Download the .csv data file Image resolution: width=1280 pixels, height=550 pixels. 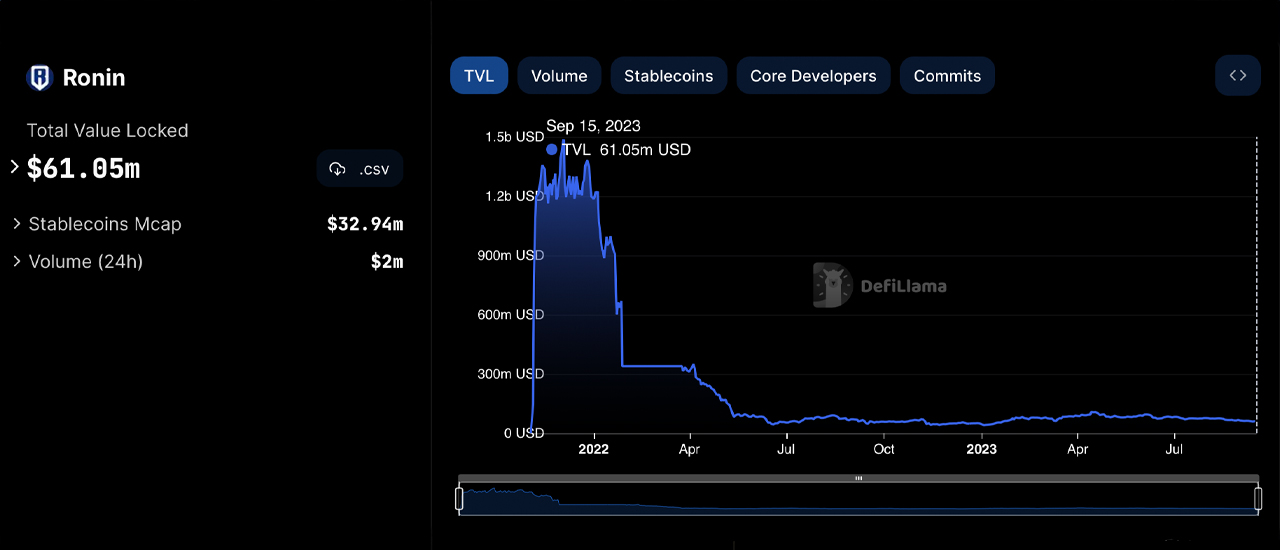360,169
